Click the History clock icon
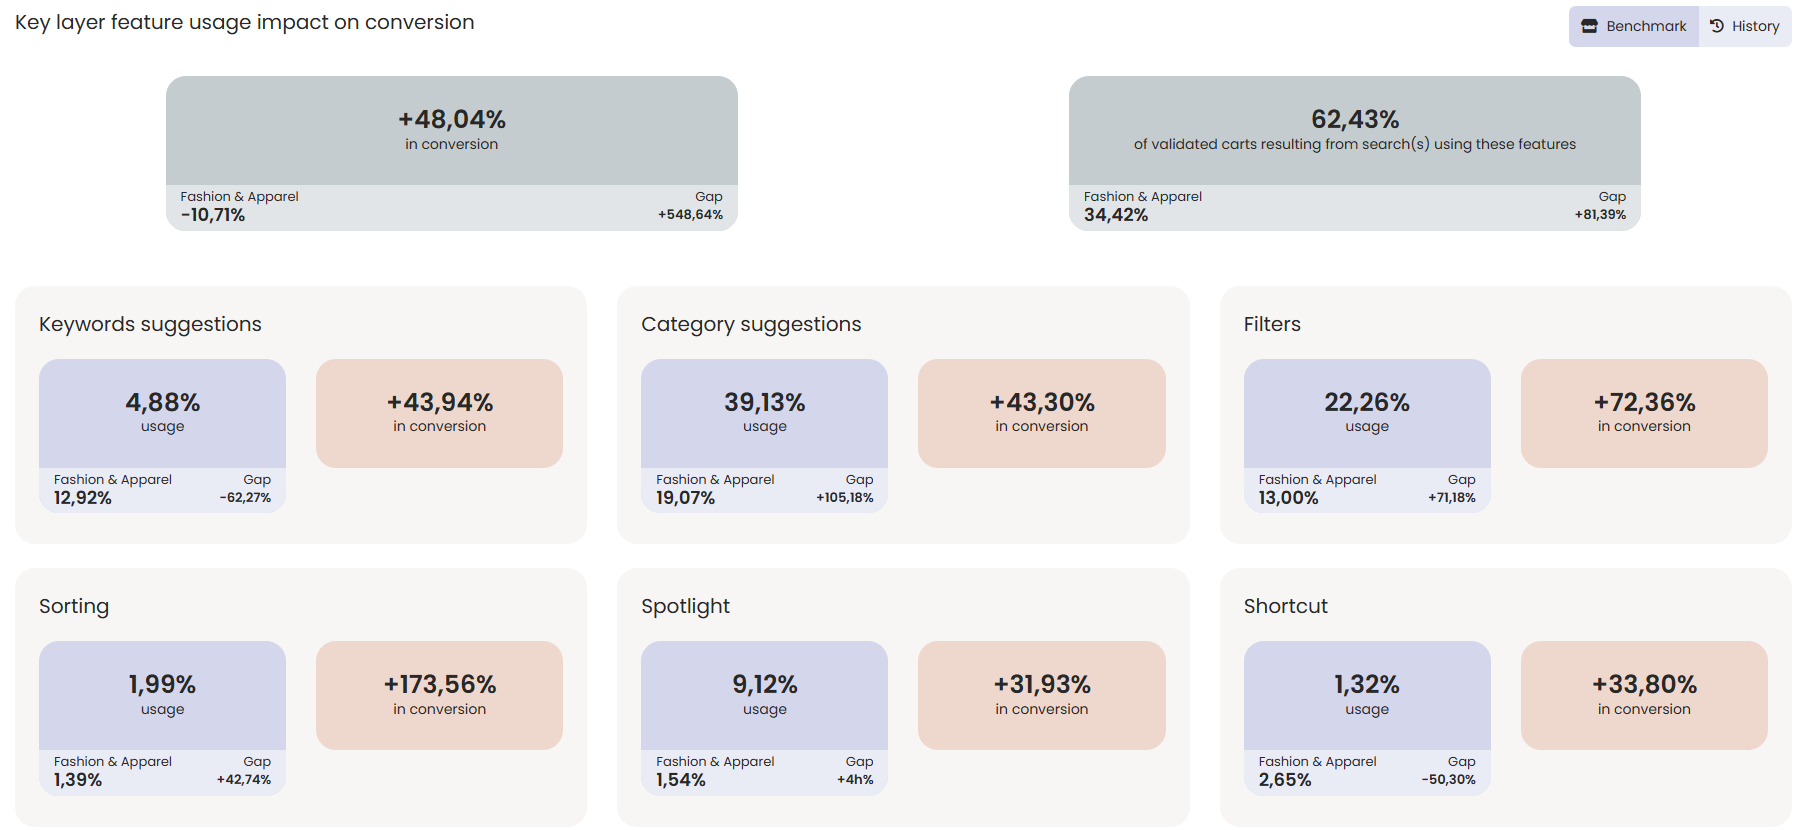The height and width of the screenshot is (830, 1796). point(1717,26)
